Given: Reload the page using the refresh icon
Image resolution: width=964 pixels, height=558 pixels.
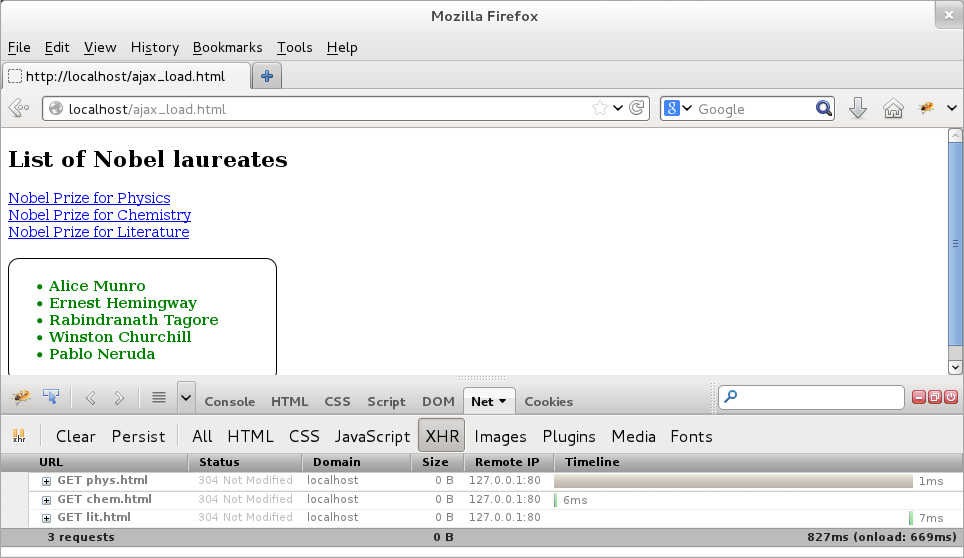Looking at the screenshot, I should click(637, 109).
